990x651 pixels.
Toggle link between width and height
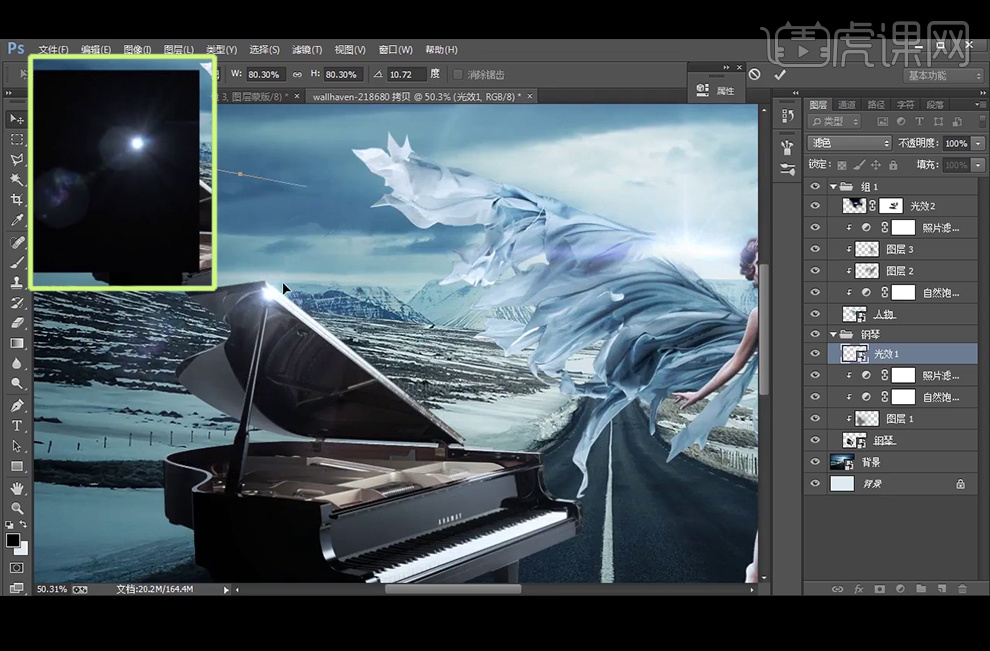coord(297,74)
